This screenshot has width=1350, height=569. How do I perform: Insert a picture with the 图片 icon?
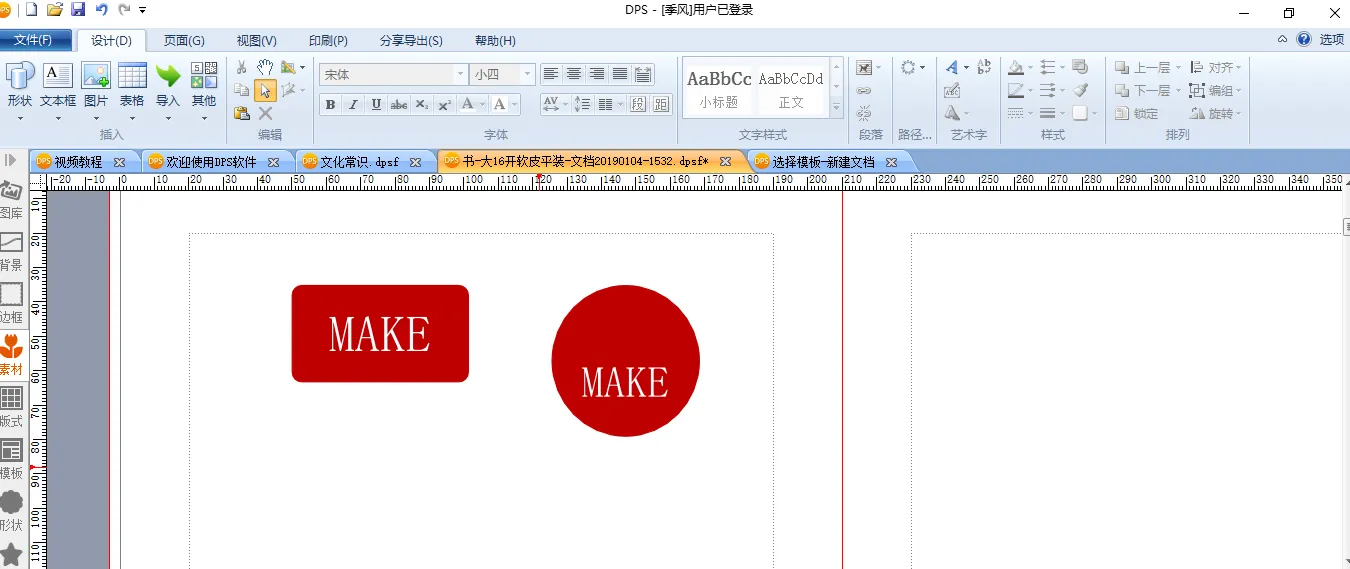click(x=96, y=83)
